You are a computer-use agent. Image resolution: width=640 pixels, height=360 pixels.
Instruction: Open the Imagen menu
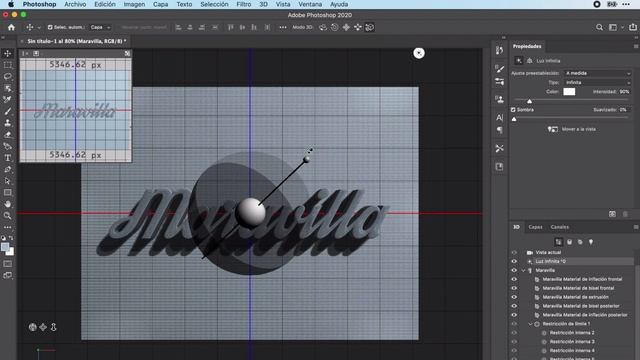pyautogui.click(x=134, y=4)
